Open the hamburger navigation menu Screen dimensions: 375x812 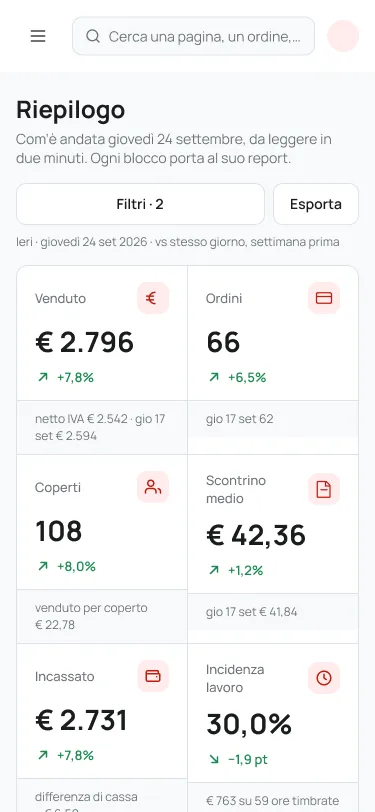point(38,36)
